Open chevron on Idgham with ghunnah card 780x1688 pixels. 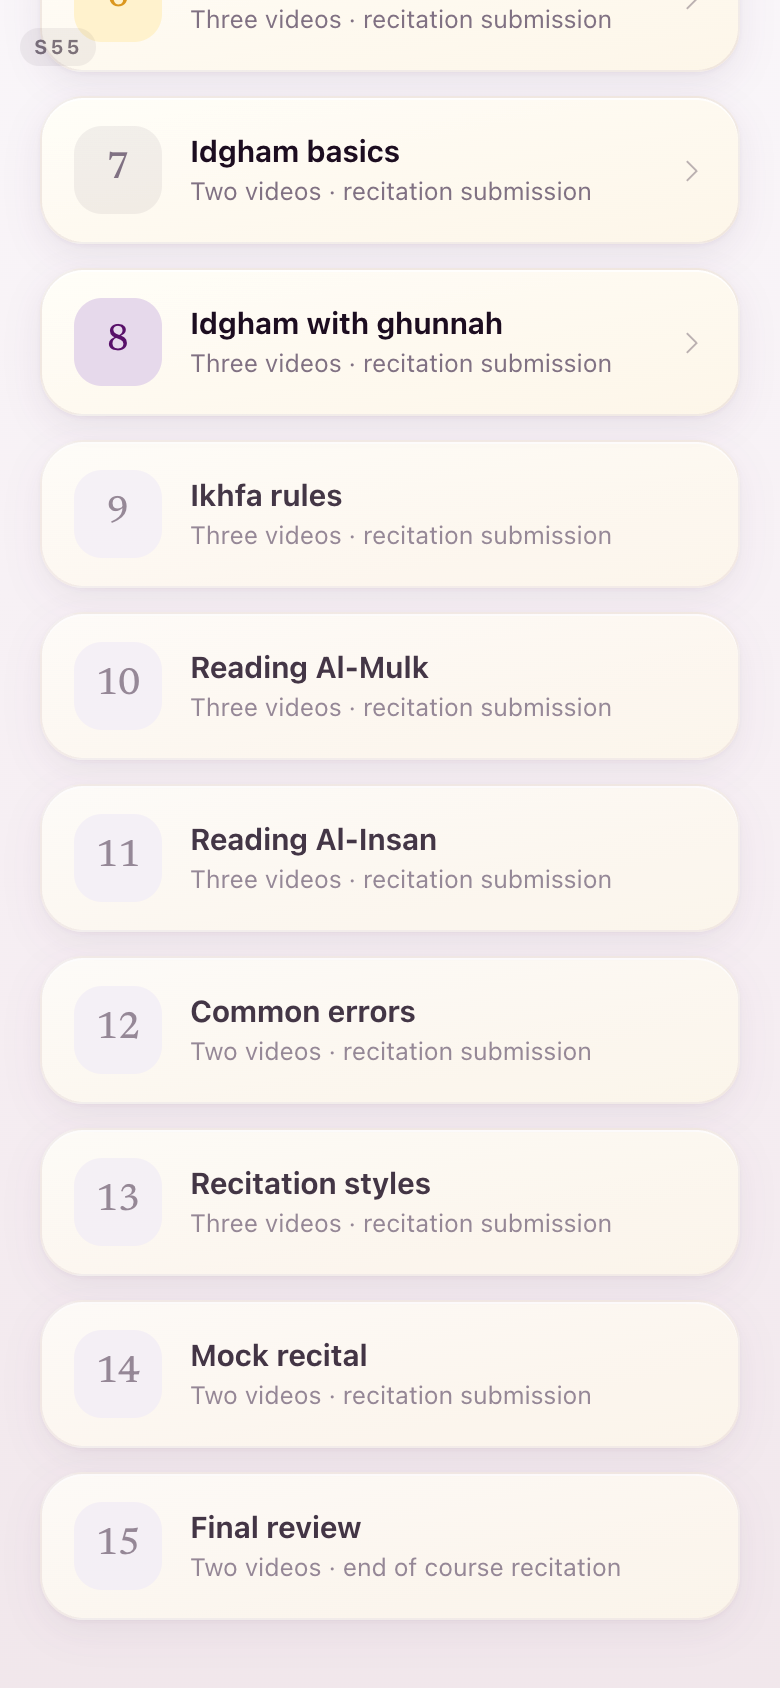[692, 343]
